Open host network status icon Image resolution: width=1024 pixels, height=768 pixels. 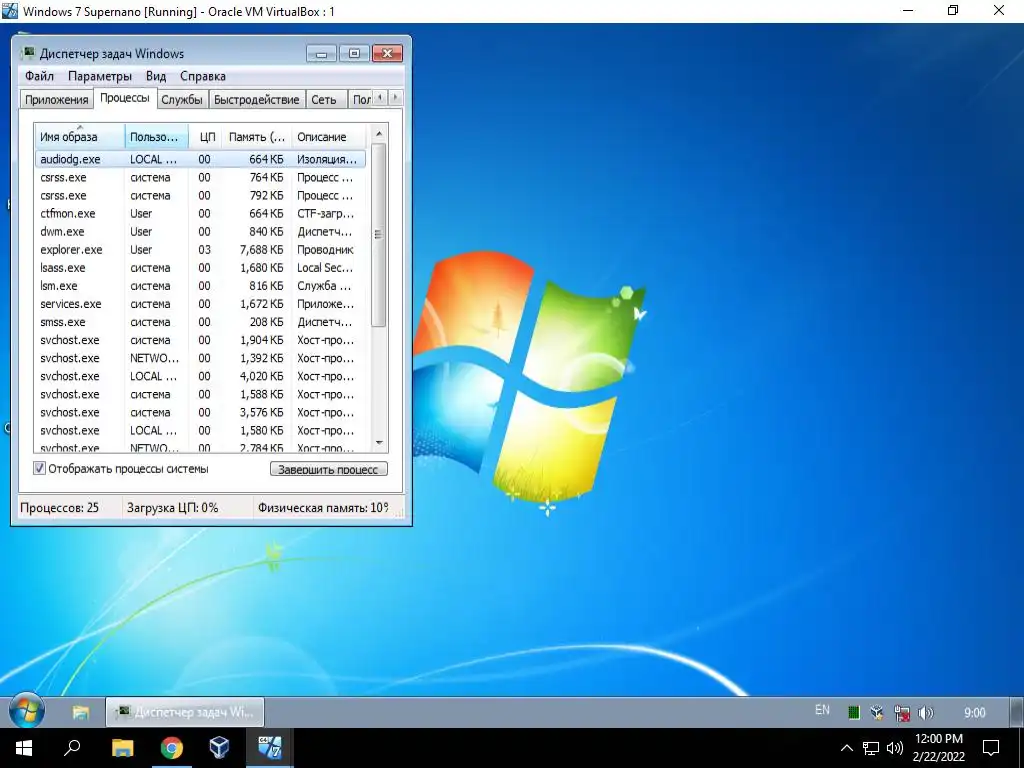(871, 748)
